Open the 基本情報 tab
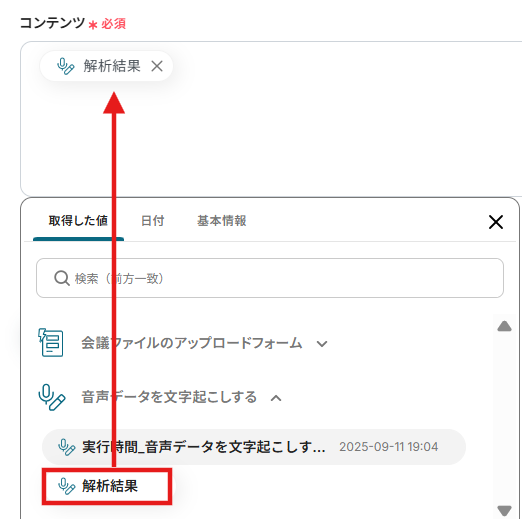The width and height of the screenshot is (522, 519). [x=221, y=221]
